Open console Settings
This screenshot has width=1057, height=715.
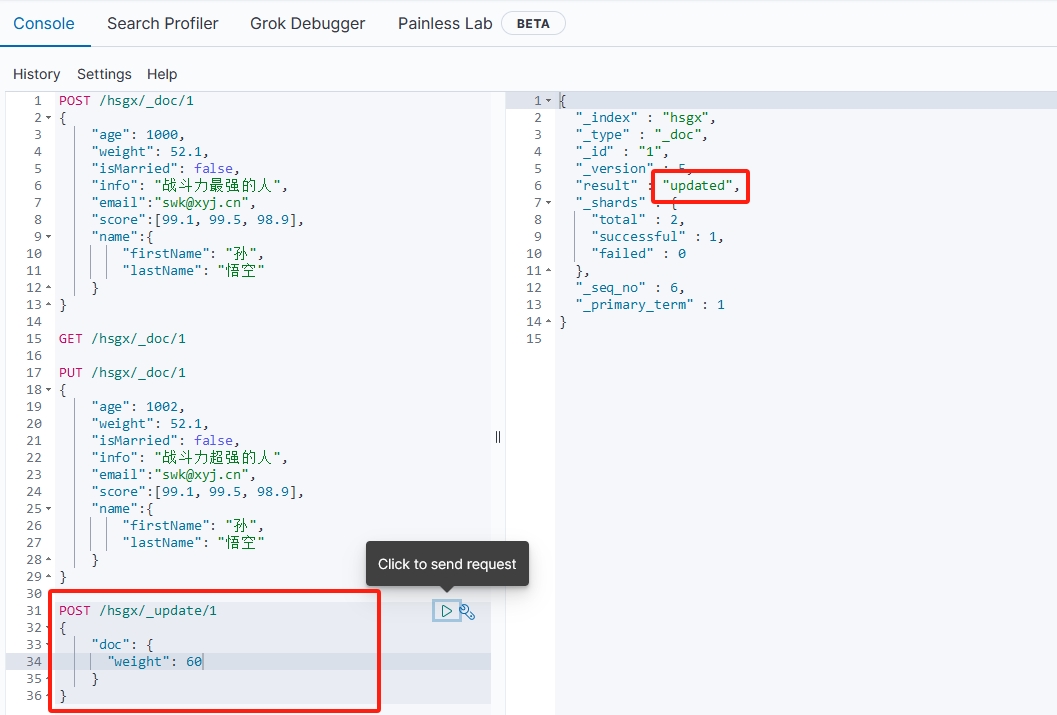[104, 74]
